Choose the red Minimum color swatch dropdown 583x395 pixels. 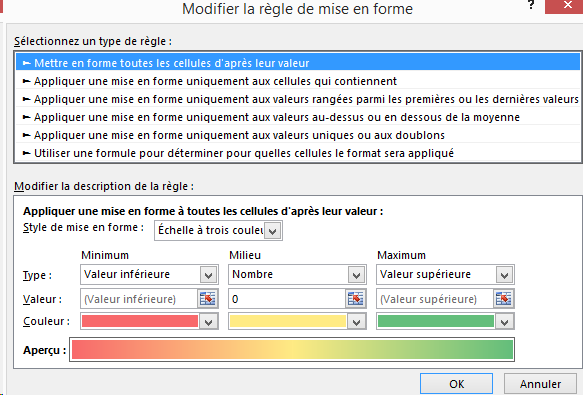tap(149, 321)
